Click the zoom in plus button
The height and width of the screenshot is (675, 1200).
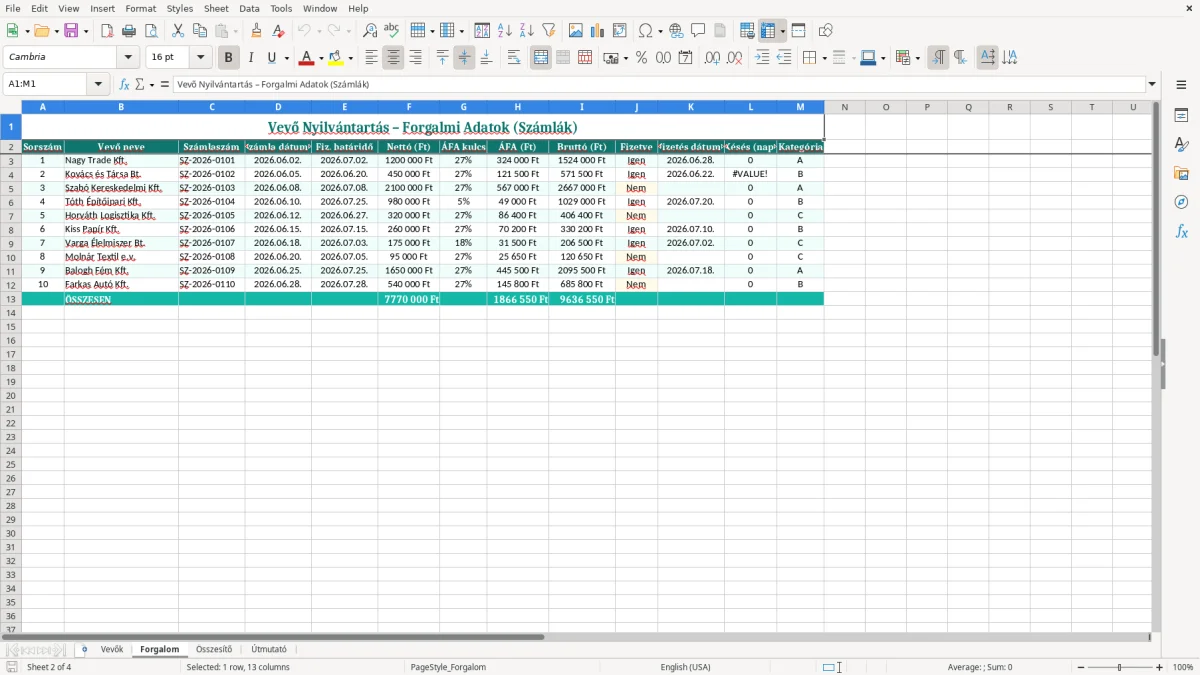[x=1160, y=667]
